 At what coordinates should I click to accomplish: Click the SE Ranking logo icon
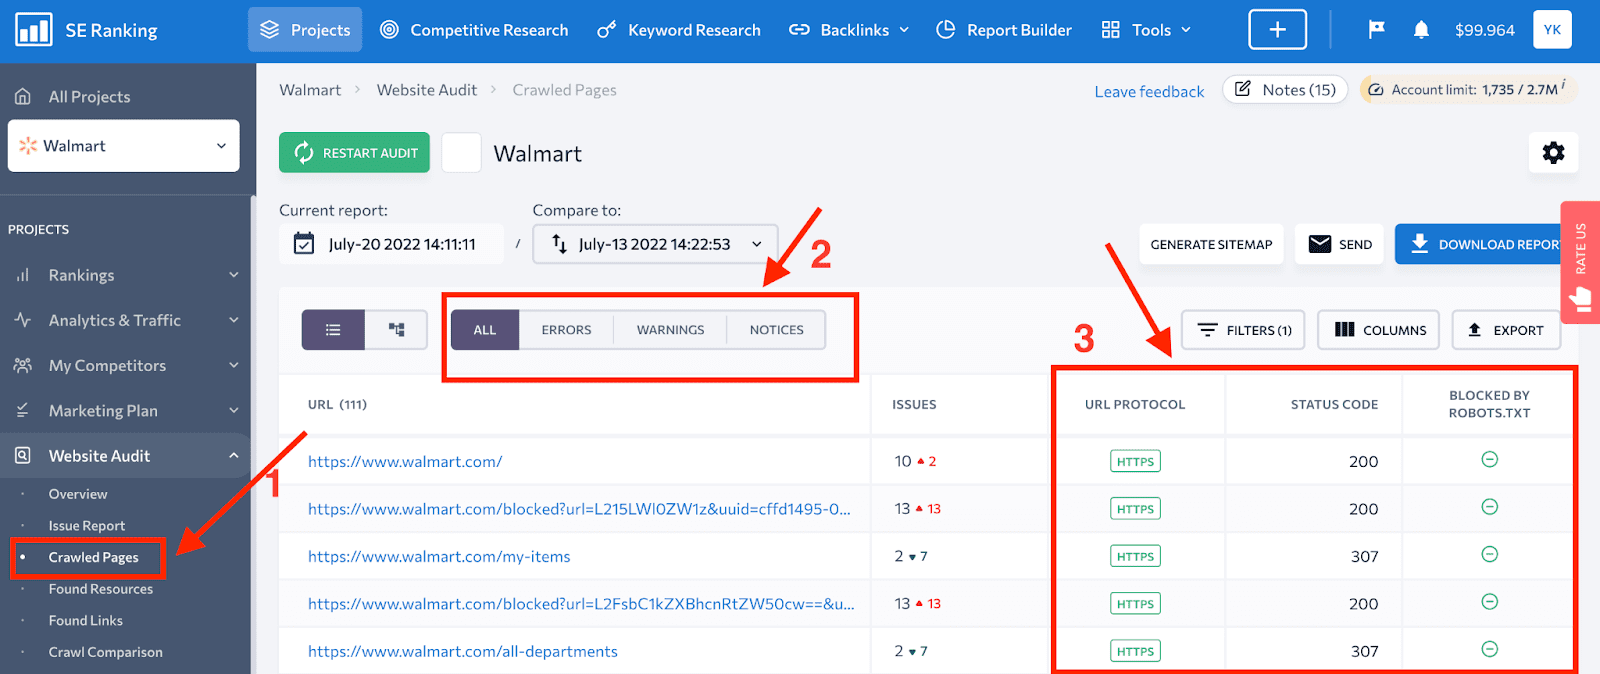click(34, 30)
